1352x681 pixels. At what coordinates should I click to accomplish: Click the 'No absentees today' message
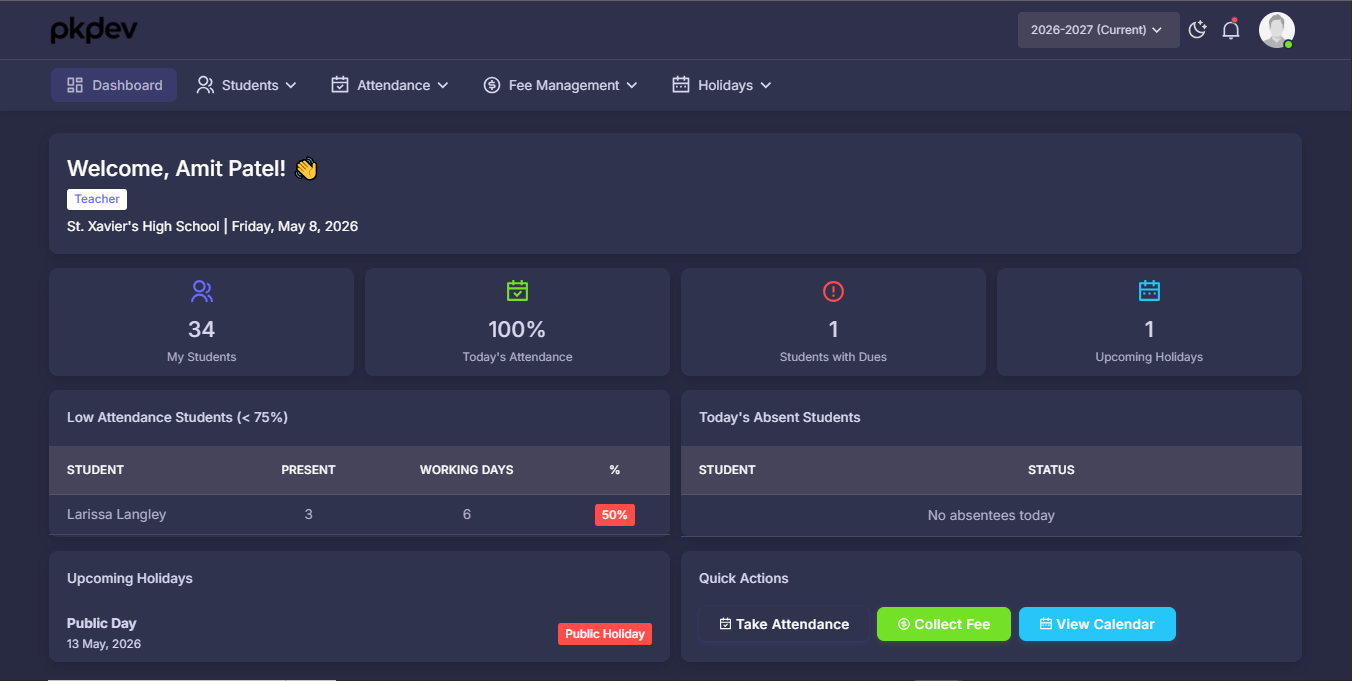click(x=991, y=515)
